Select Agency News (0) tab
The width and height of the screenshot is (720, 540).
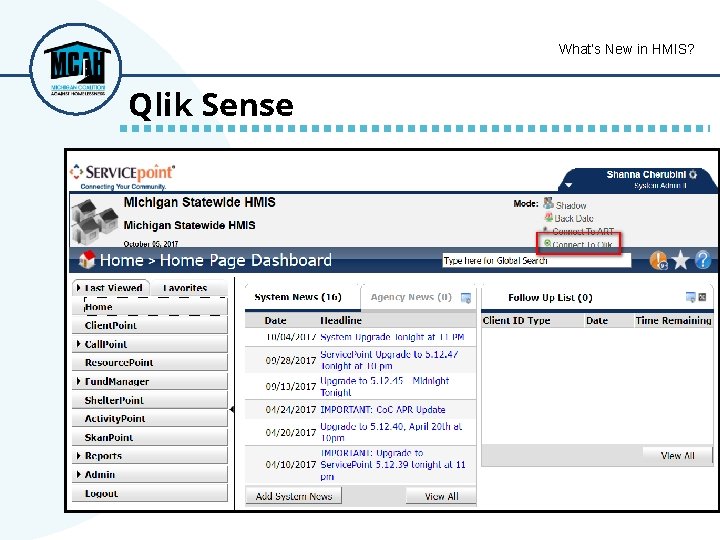tap(411, 297)
